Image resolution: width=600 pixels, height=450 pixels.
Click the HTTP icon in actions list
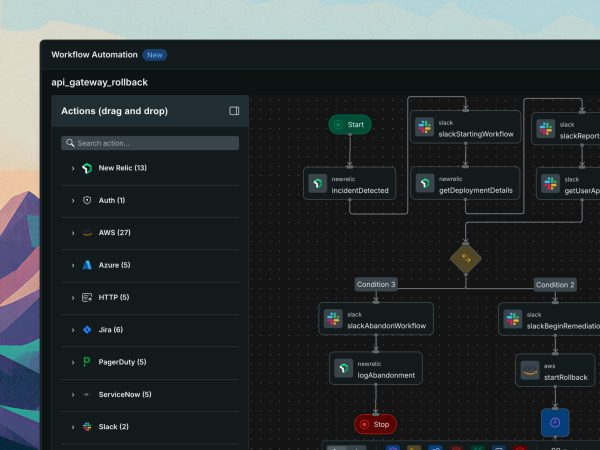point(87,297)
